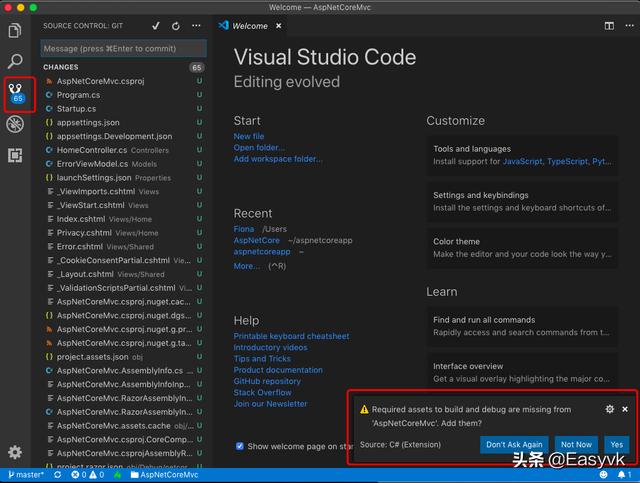Open editor more actions ellipsis at top right

pyautogui.click(x=629, y=26)
